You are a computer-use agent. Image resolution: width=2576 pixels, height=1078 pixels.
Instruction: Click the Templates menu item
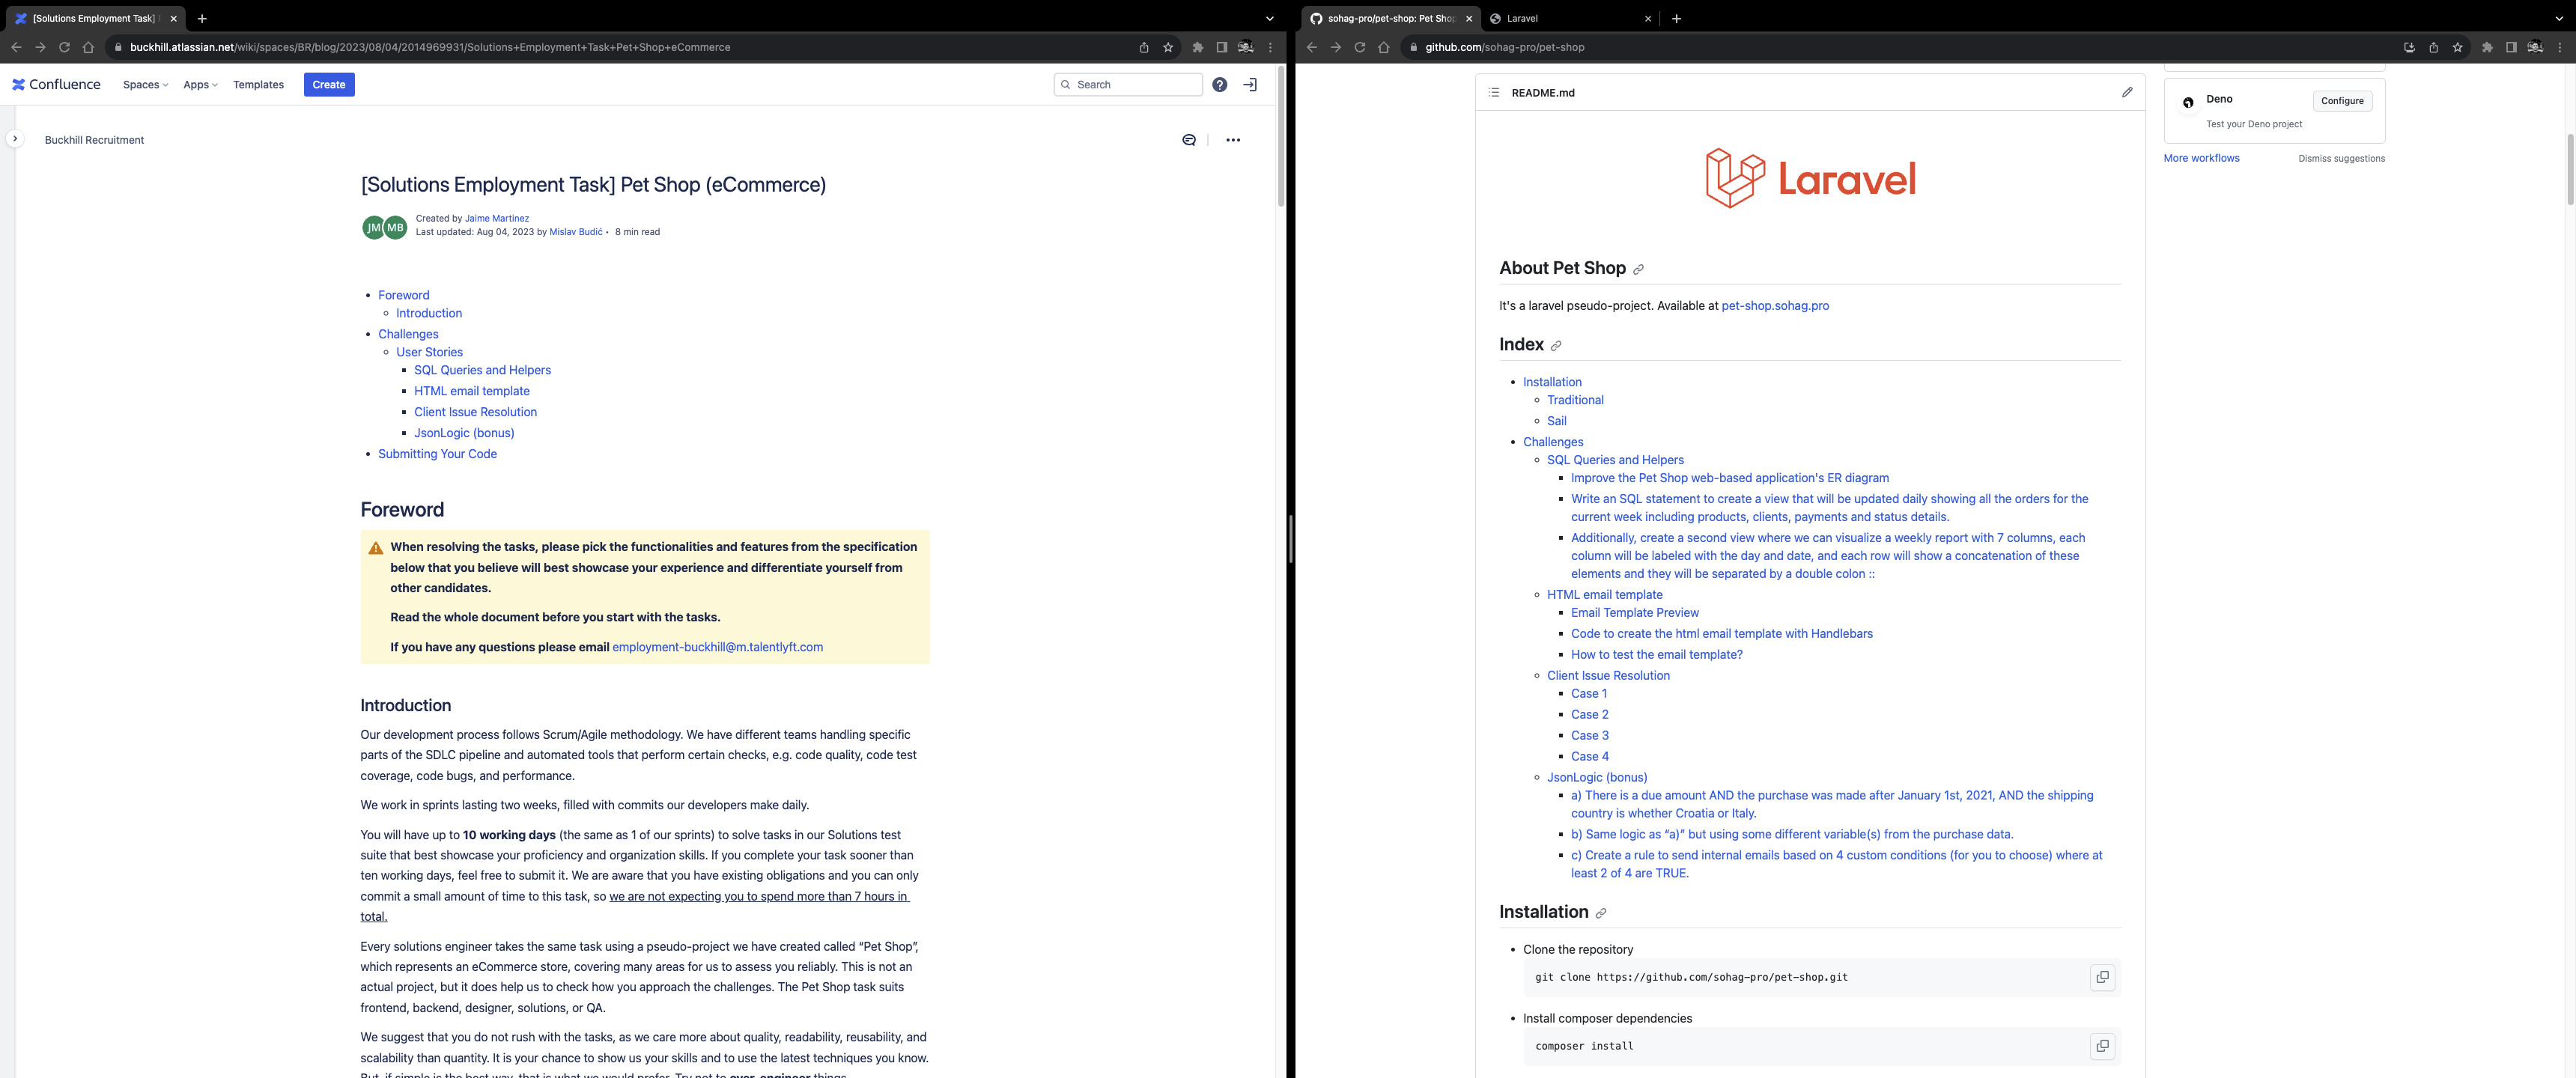258,85
